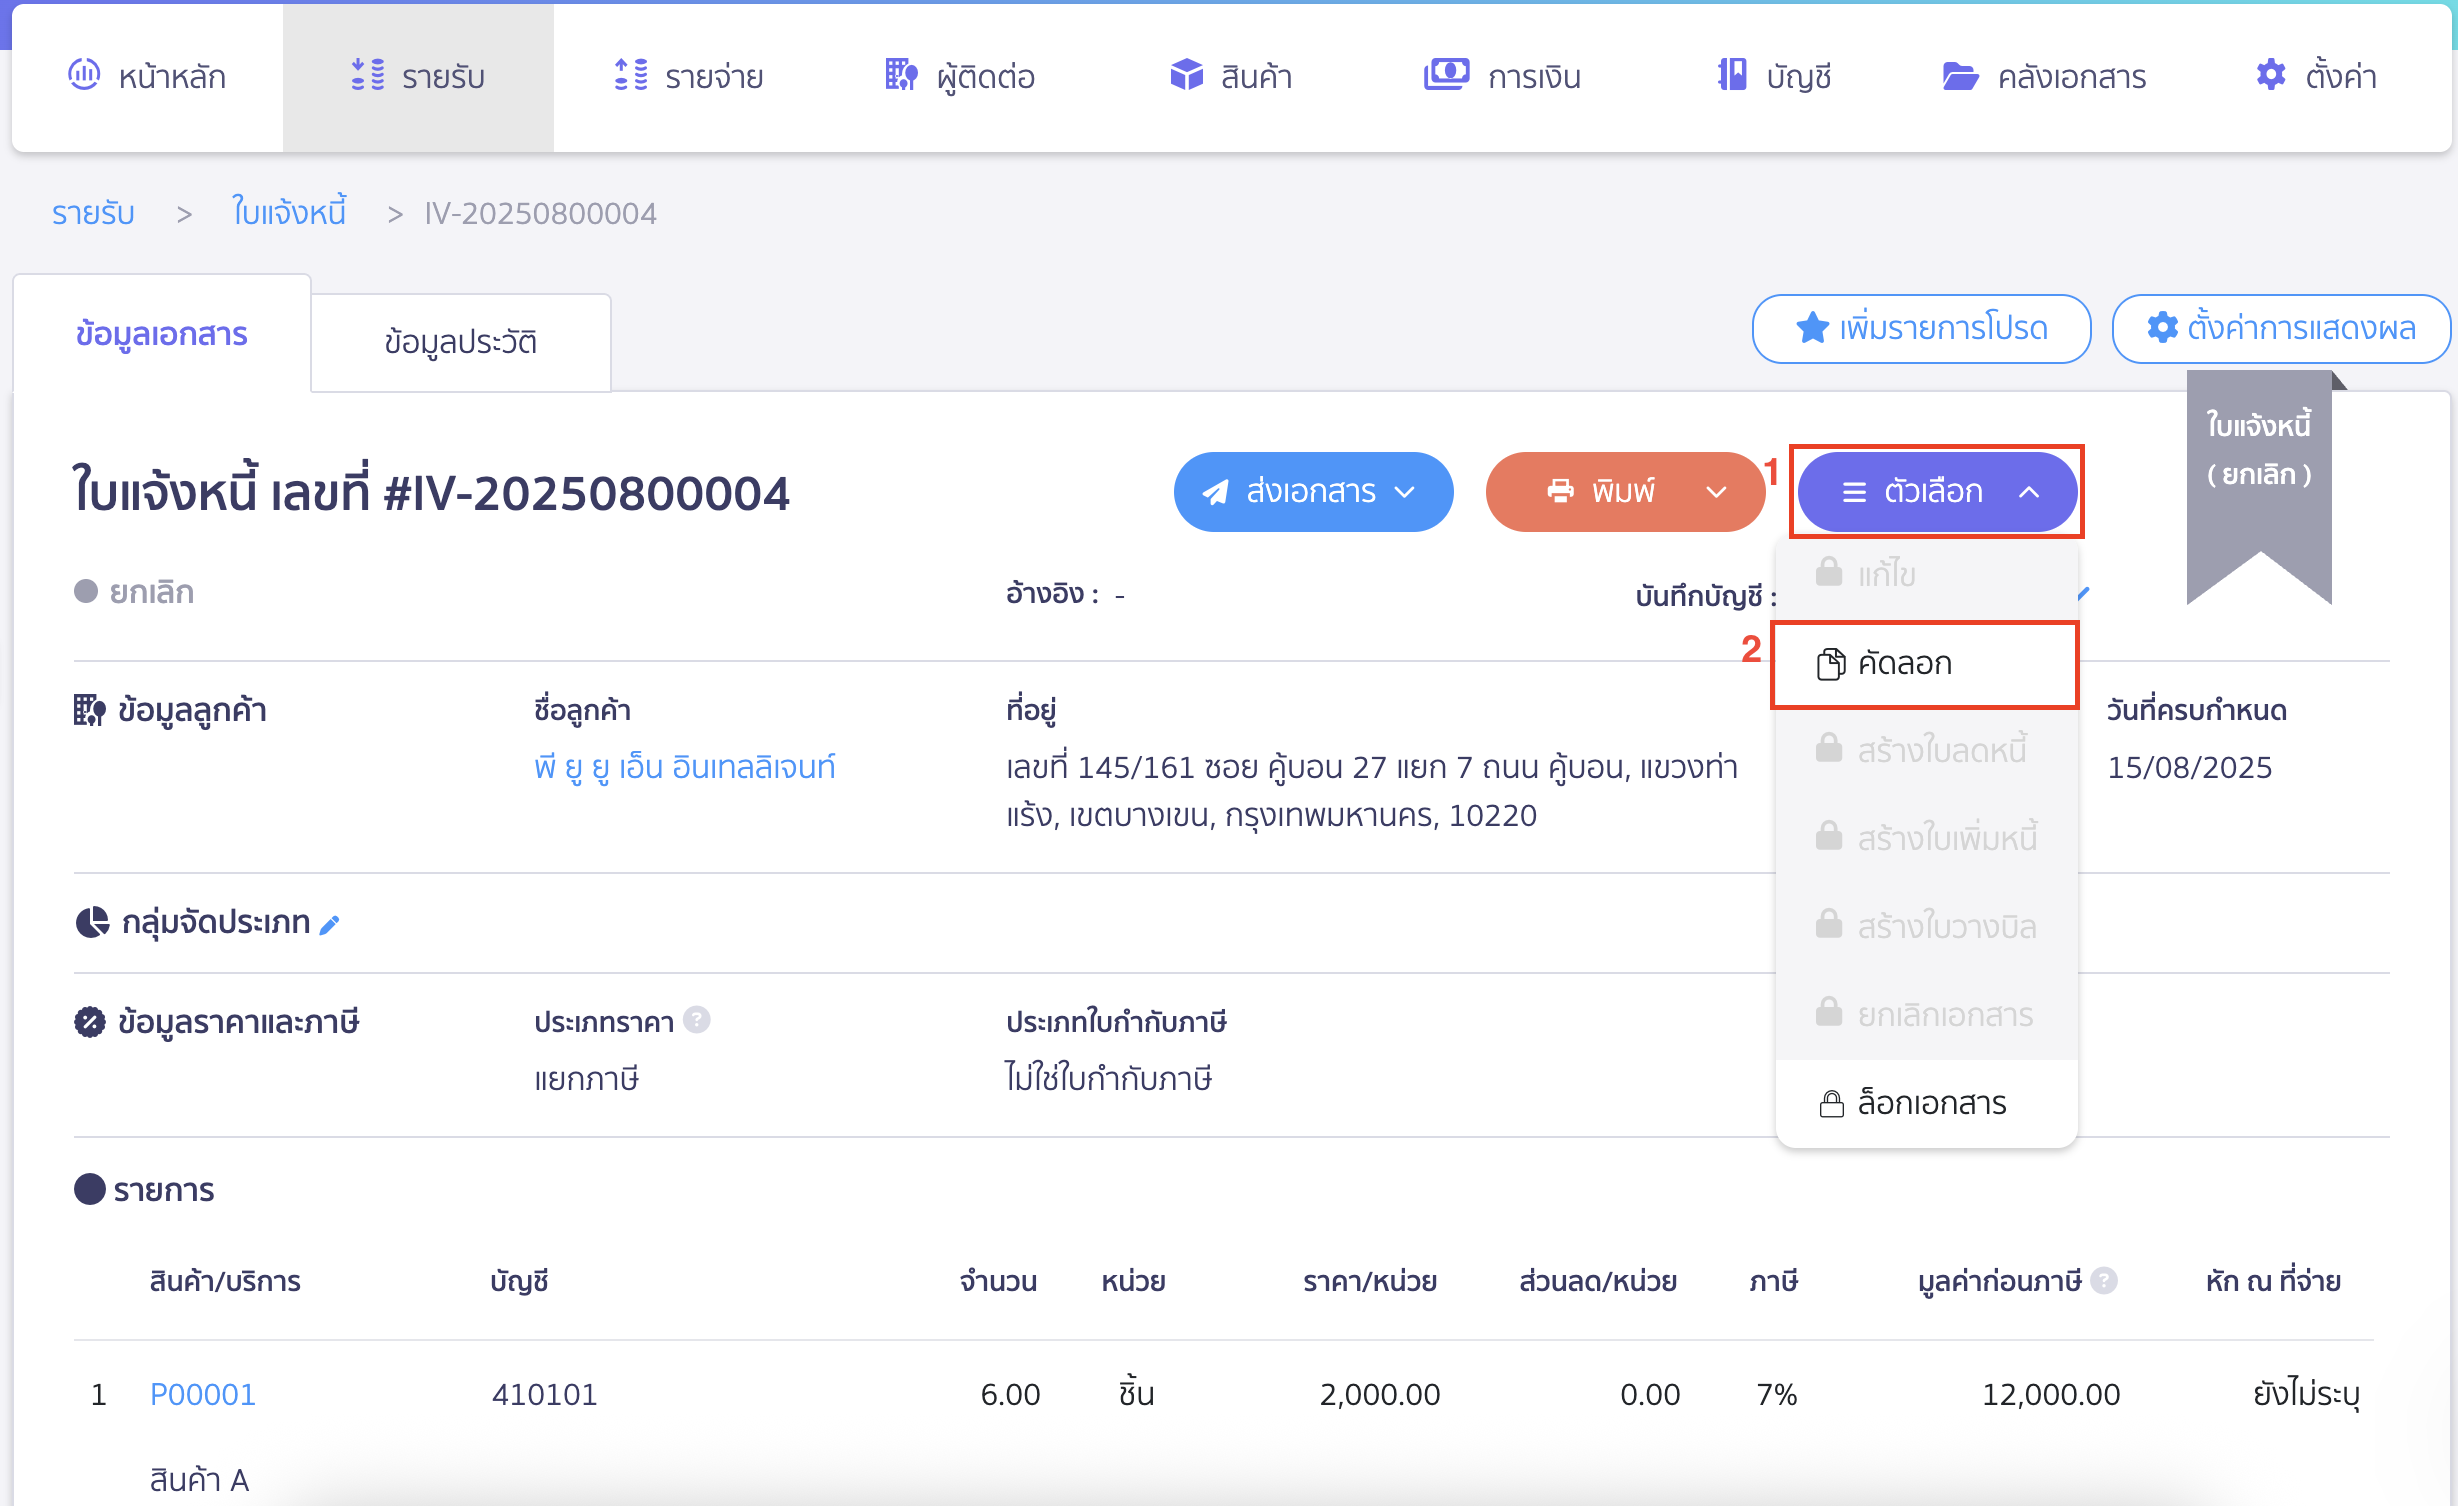Select ยกเลิกเอกสาร in options menu
The width and height of the screenshot is (2458, 1506).
(1926, 1015)
